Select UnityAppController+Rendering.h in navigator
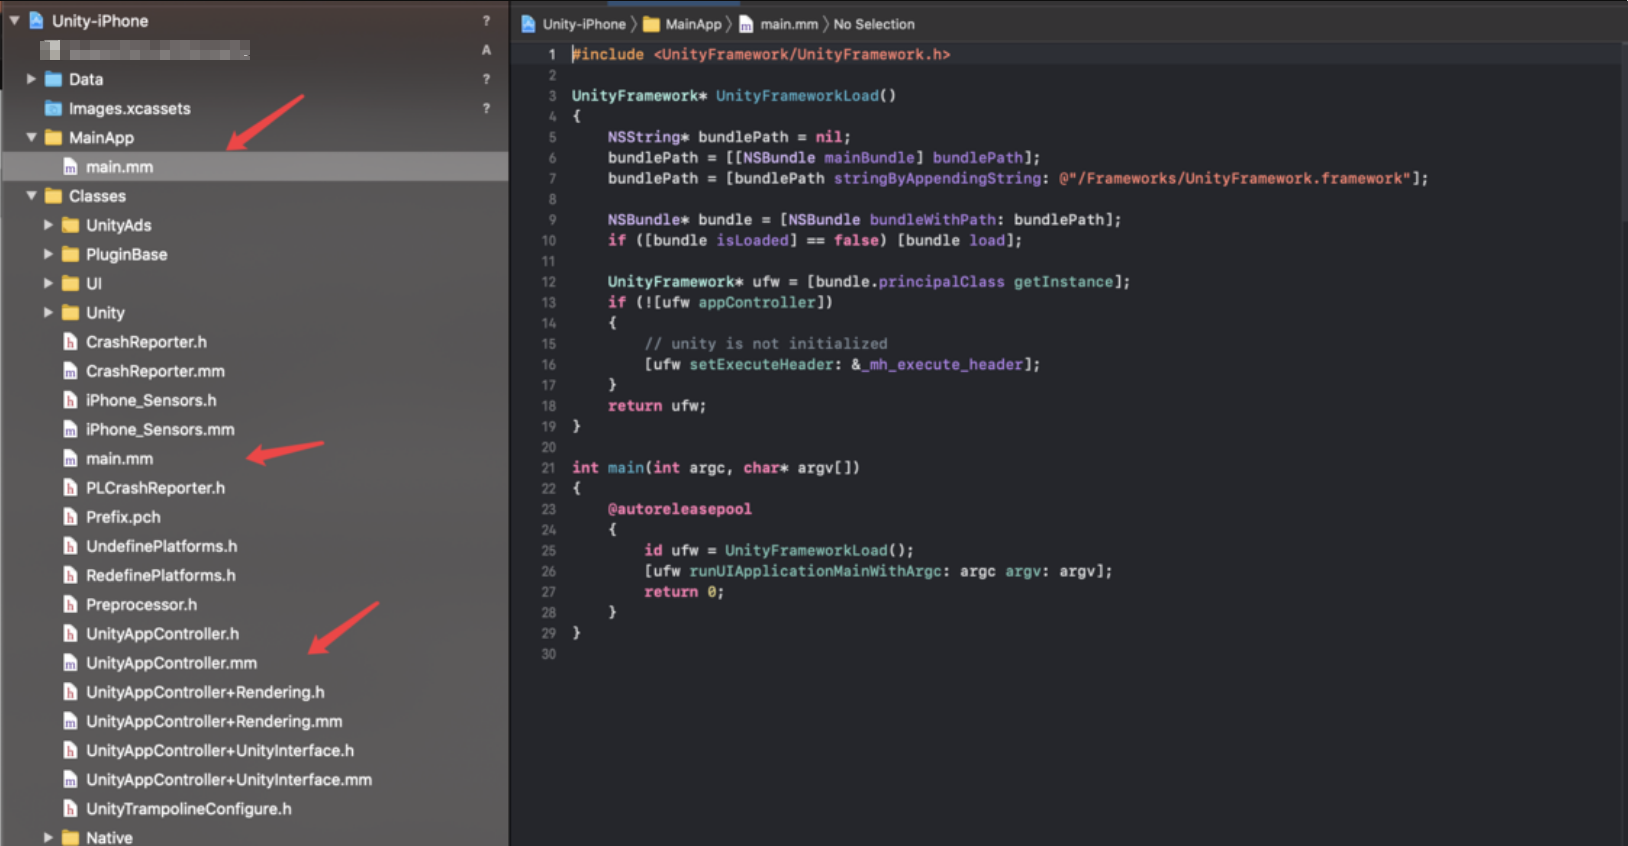 click(205, 692)
